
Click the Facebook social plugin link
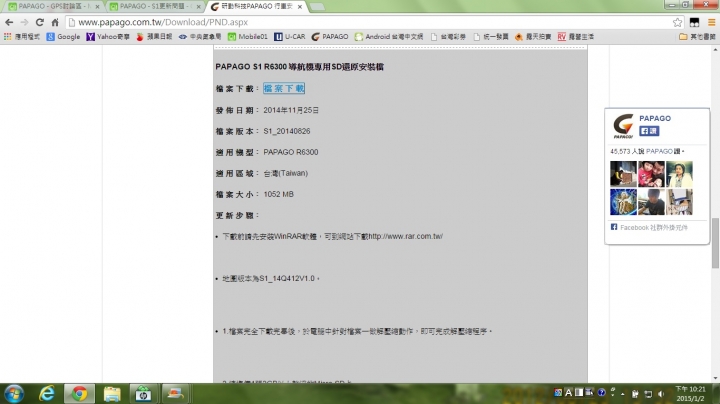pyautogui.click(x=653, y=227)
